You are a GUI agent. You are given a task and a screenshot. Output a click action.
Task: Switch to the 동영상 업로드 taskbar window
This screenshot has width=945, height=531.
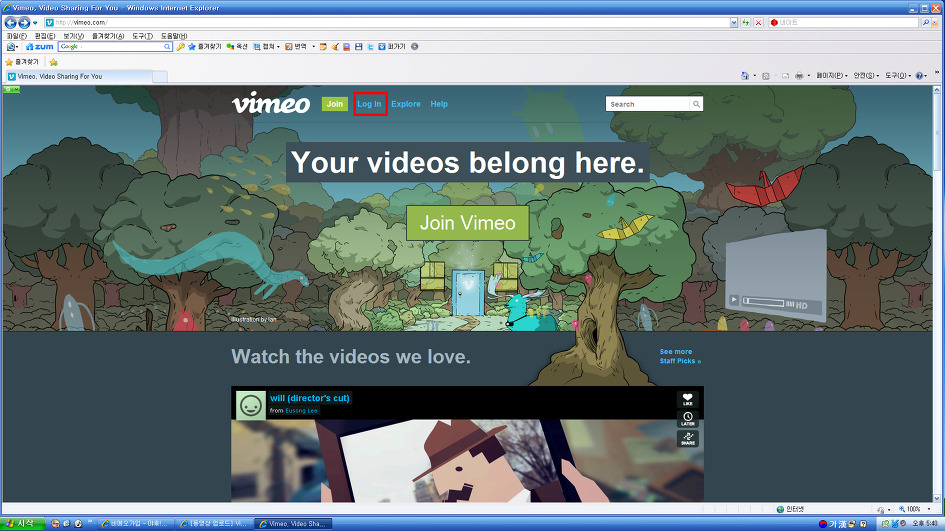214,524
